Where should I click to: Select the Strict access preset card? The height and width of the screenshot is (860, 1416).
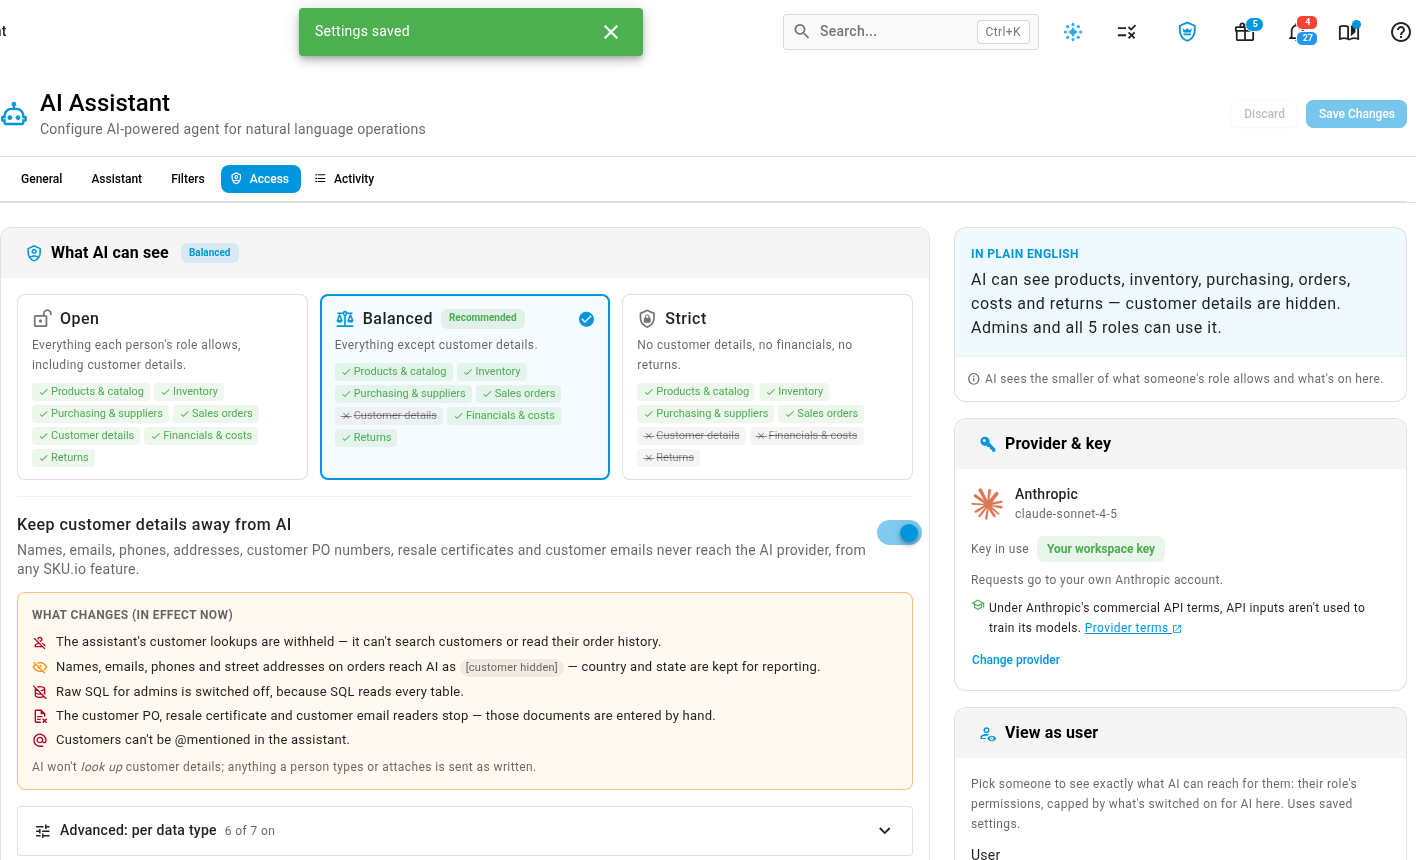(767, 387)
